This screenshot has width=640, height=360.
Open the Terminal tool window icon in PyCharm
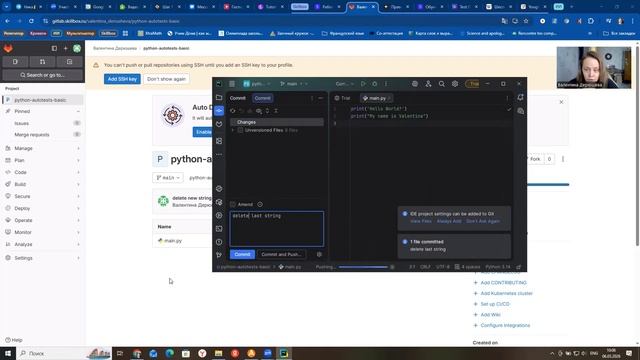219,229
